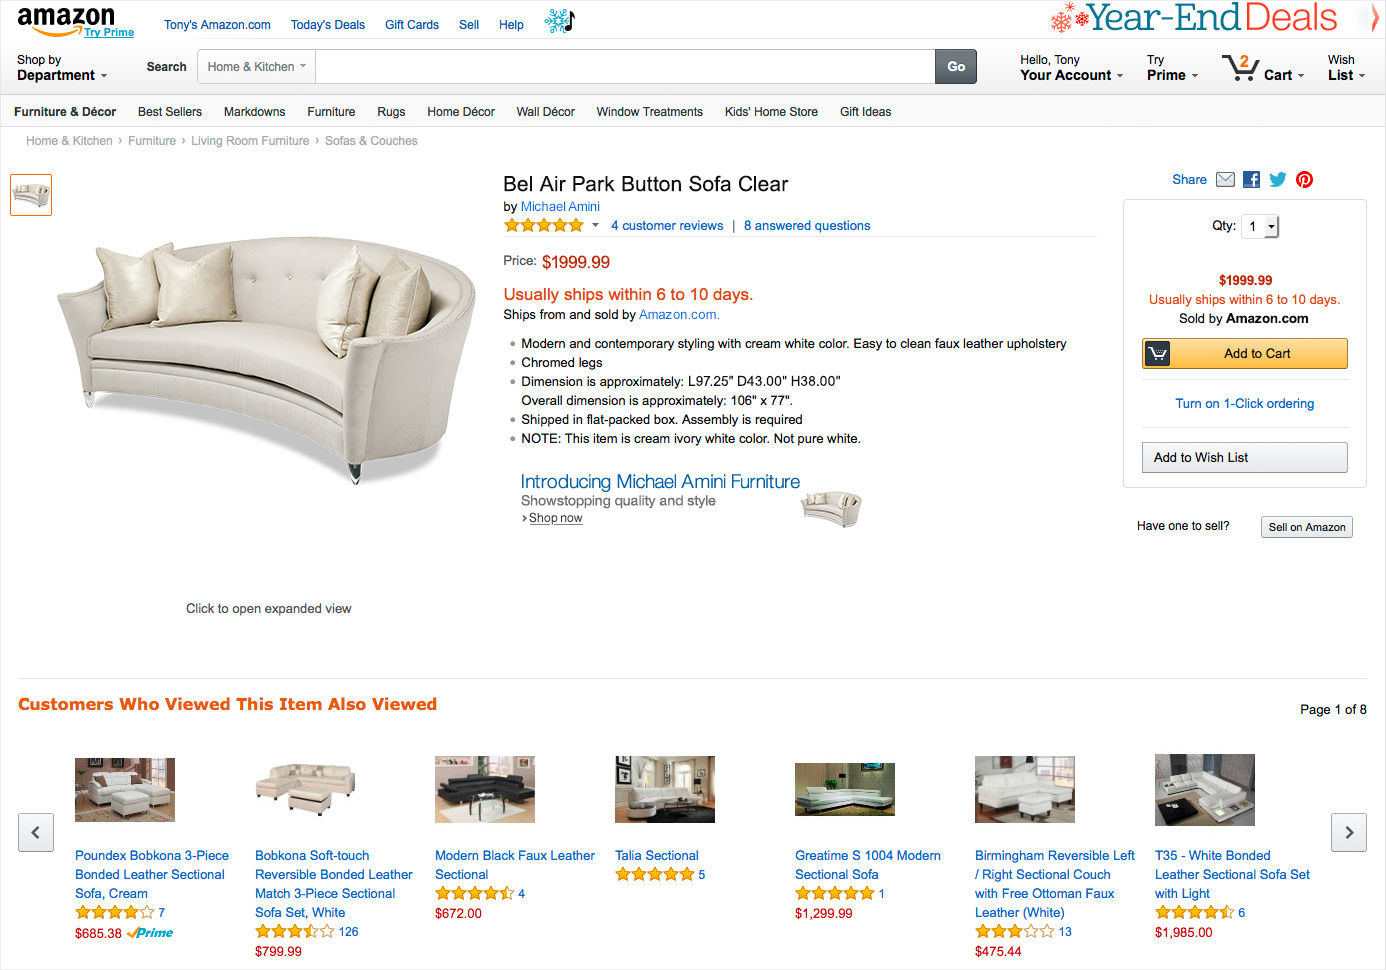The image size is (1386, 970).
Task: Open star rating breakdown arrow
Action: [595, 226]
